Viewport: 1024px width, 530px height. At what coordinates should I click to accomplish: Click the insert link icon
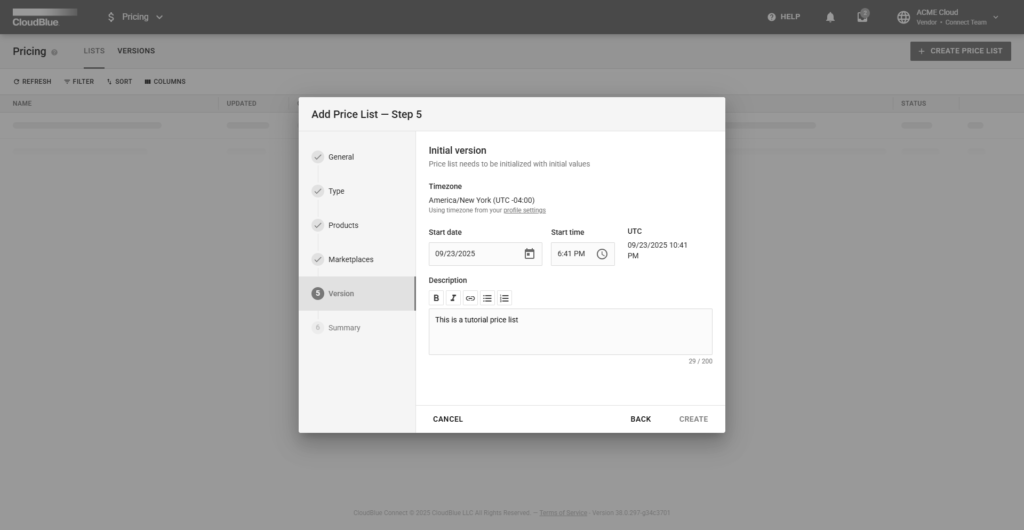pos(470,298)
